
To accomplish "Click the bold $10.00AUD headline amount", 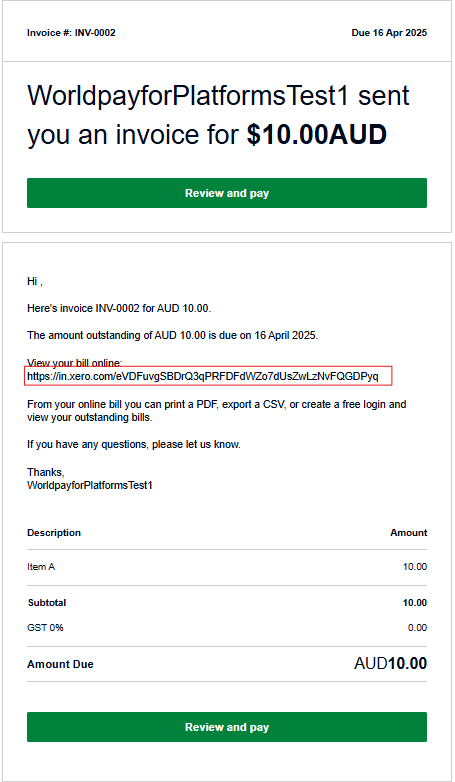I will pyautogui.click(x=317, y=135).
